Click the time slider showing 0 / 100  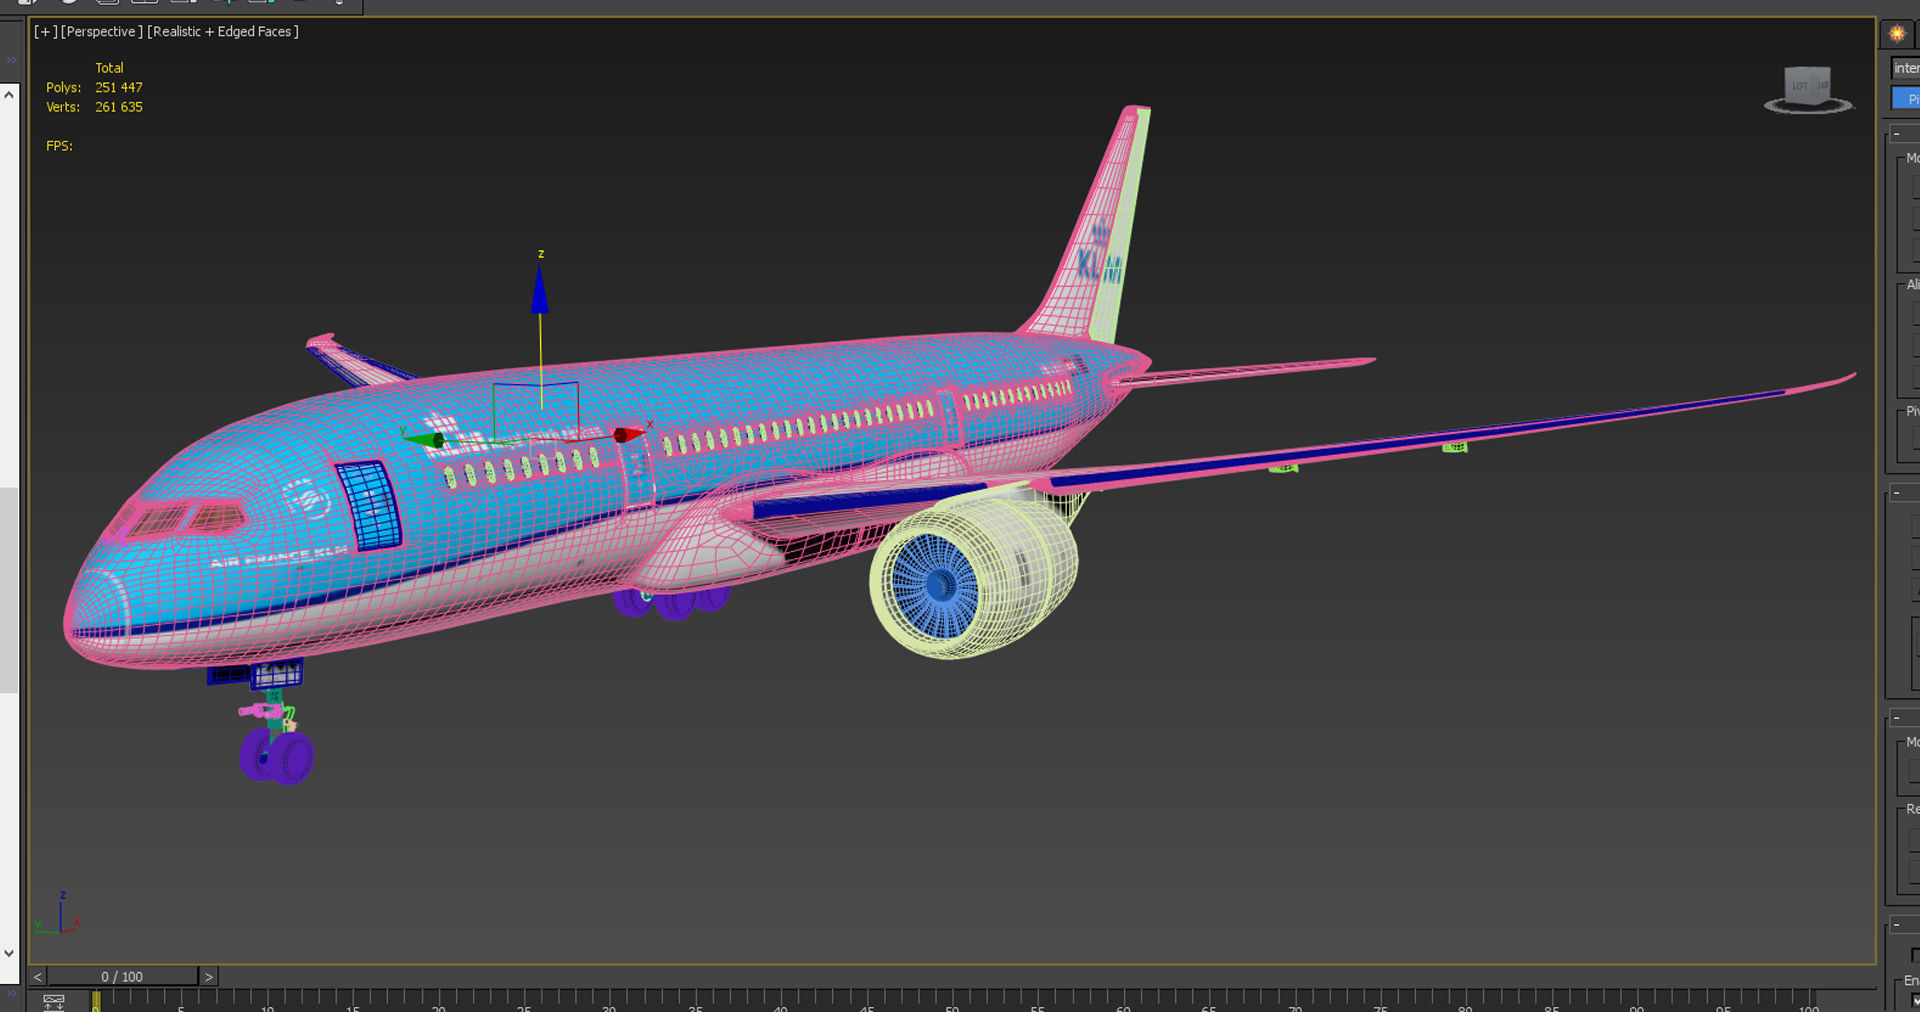click(122, 976)
